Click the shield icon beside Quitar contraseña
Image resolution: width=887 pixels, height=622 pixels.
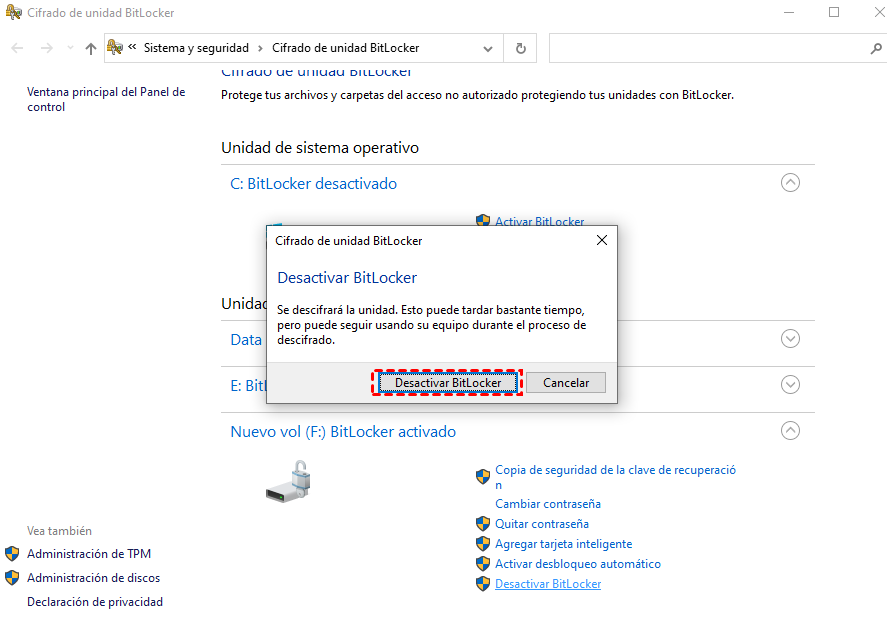pos(483,523)
